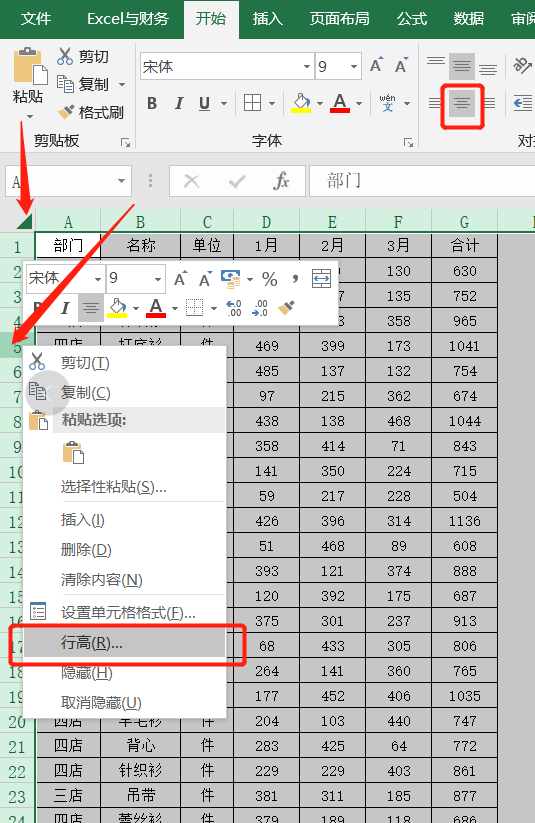Viewport: 535px width, 823px height.
Task: Toggle Italic in the ribbon
Action: 179,103
